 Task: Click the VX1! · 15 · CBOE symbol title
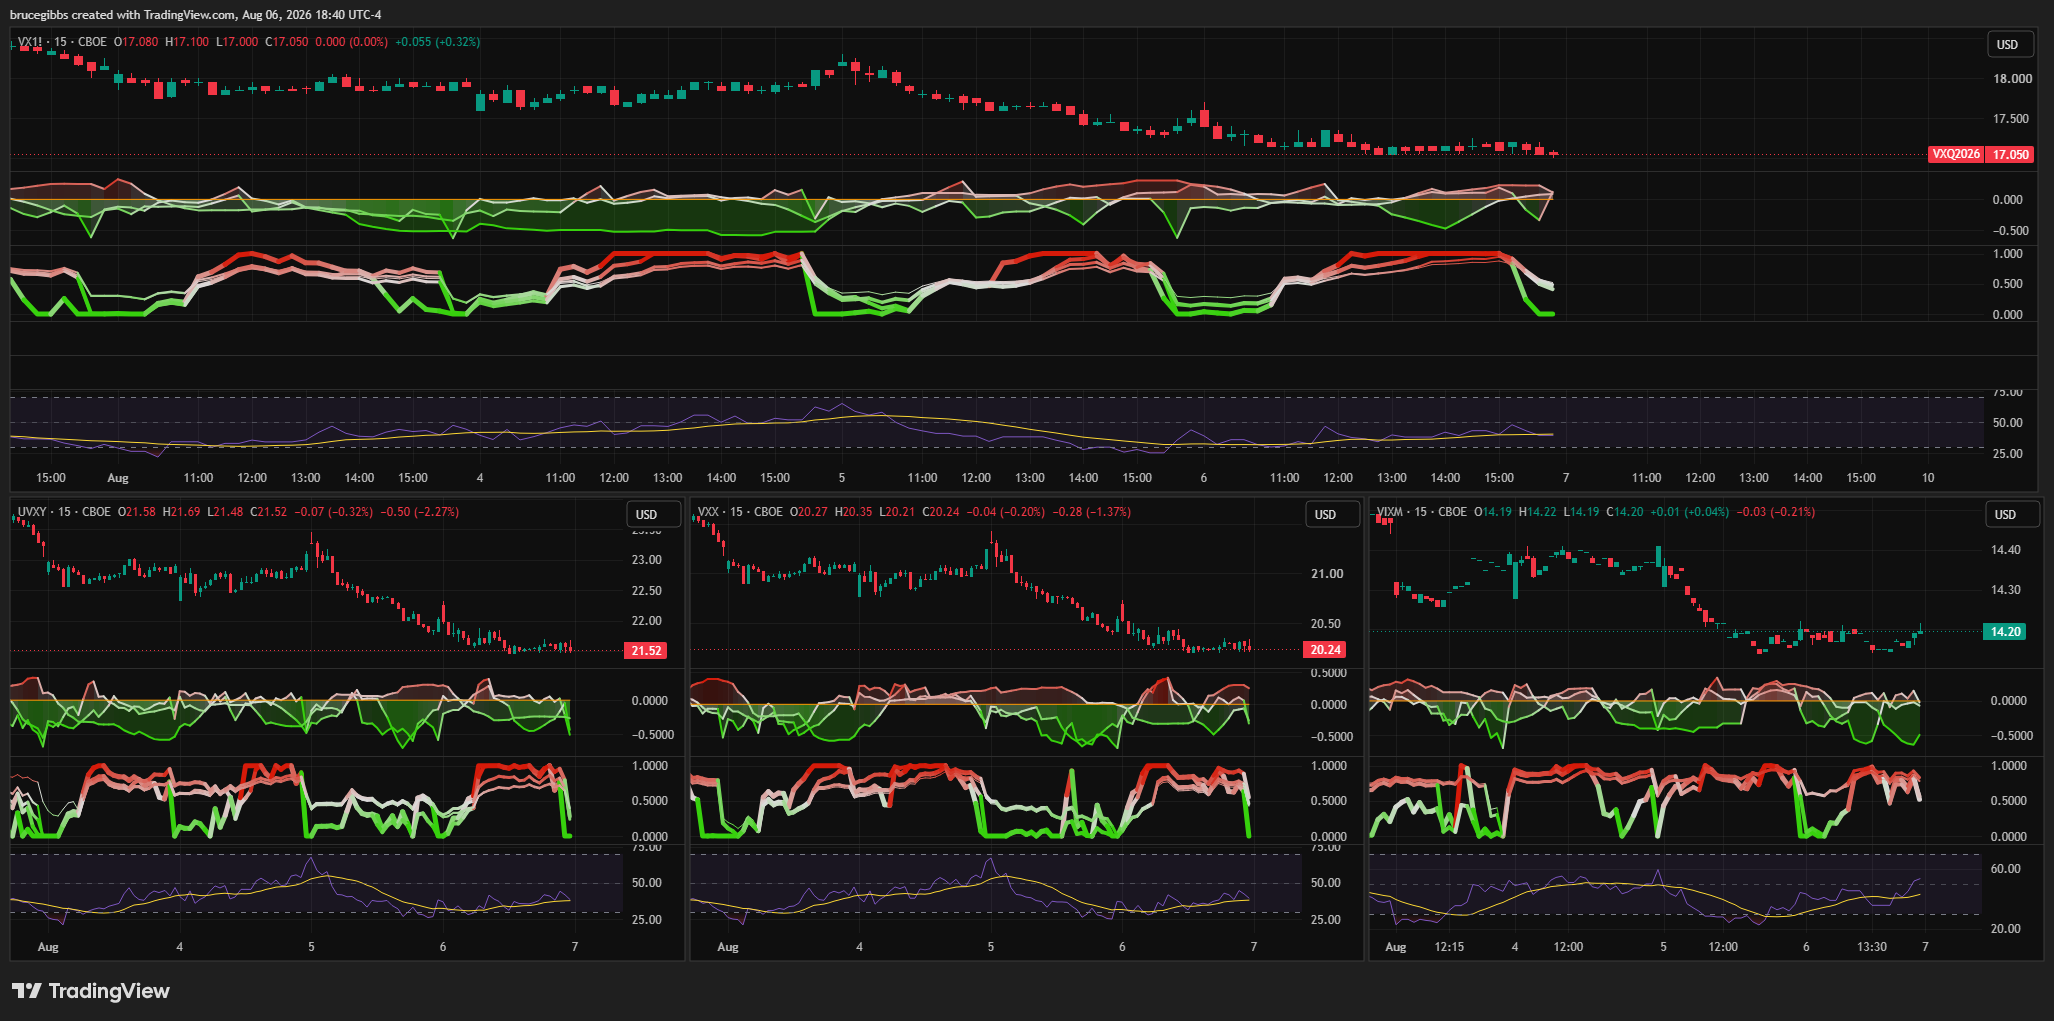pos(62,42)
